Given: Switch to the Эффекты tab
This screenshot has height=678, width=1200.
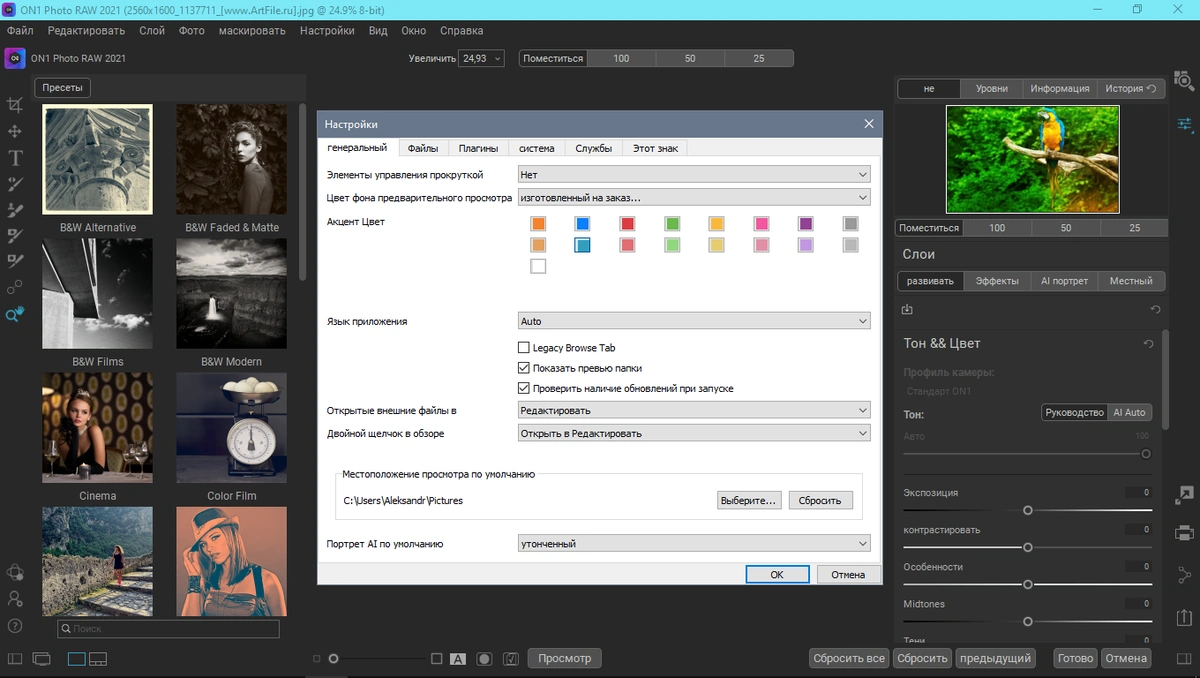Looking at the screenshot, I should click(997, 281).
